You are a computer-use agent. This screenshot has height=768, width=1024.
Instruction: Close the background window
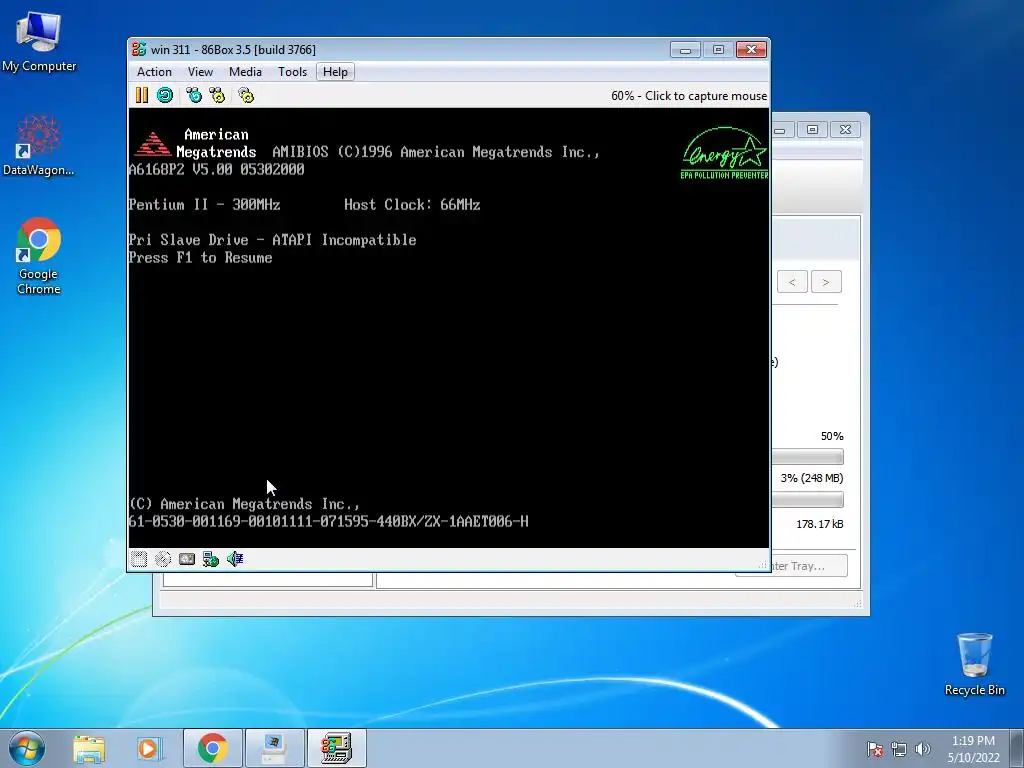pyautogui.click(x=845, y=129)
